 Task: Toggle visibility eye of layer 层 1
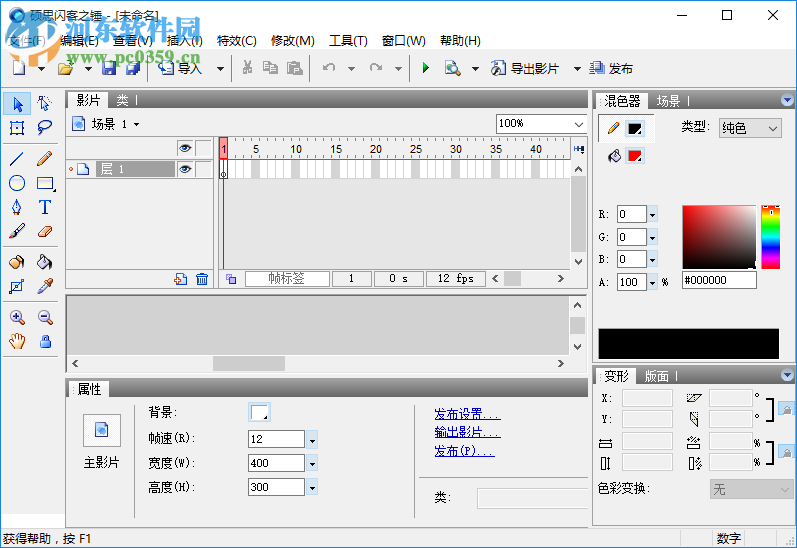click(185, 169)
